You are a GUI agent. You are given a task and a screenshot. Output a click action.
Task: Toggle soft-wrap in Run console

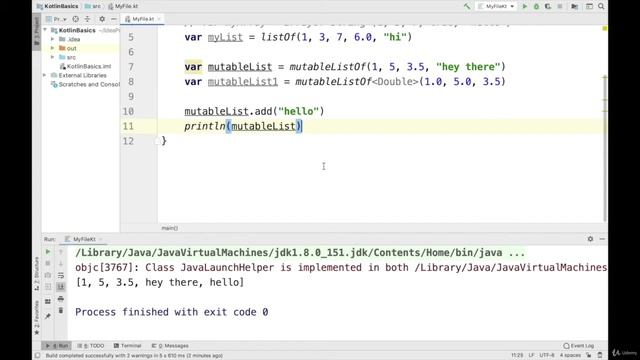(x=61, y=275)
